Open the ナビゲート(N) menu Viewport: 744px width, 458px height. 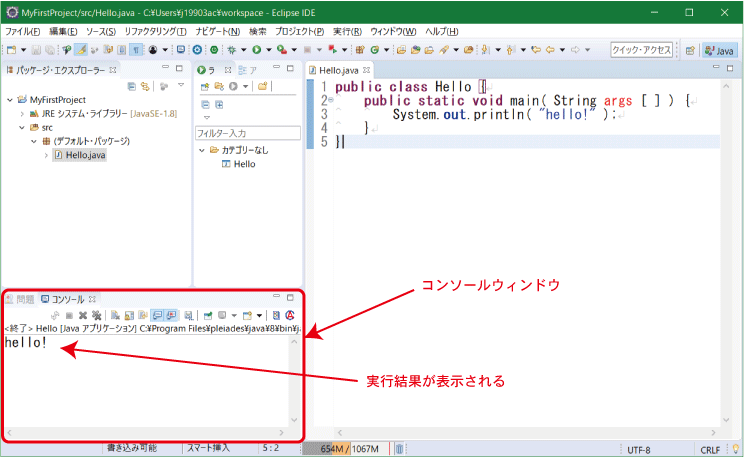click(218, 31)
